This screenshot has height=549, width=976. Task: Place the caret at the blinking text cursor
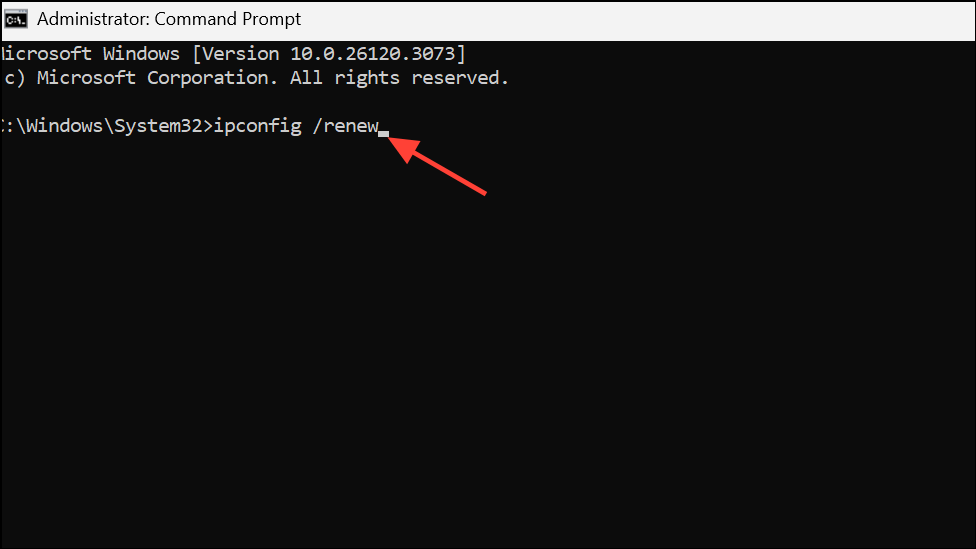point(383,133)
